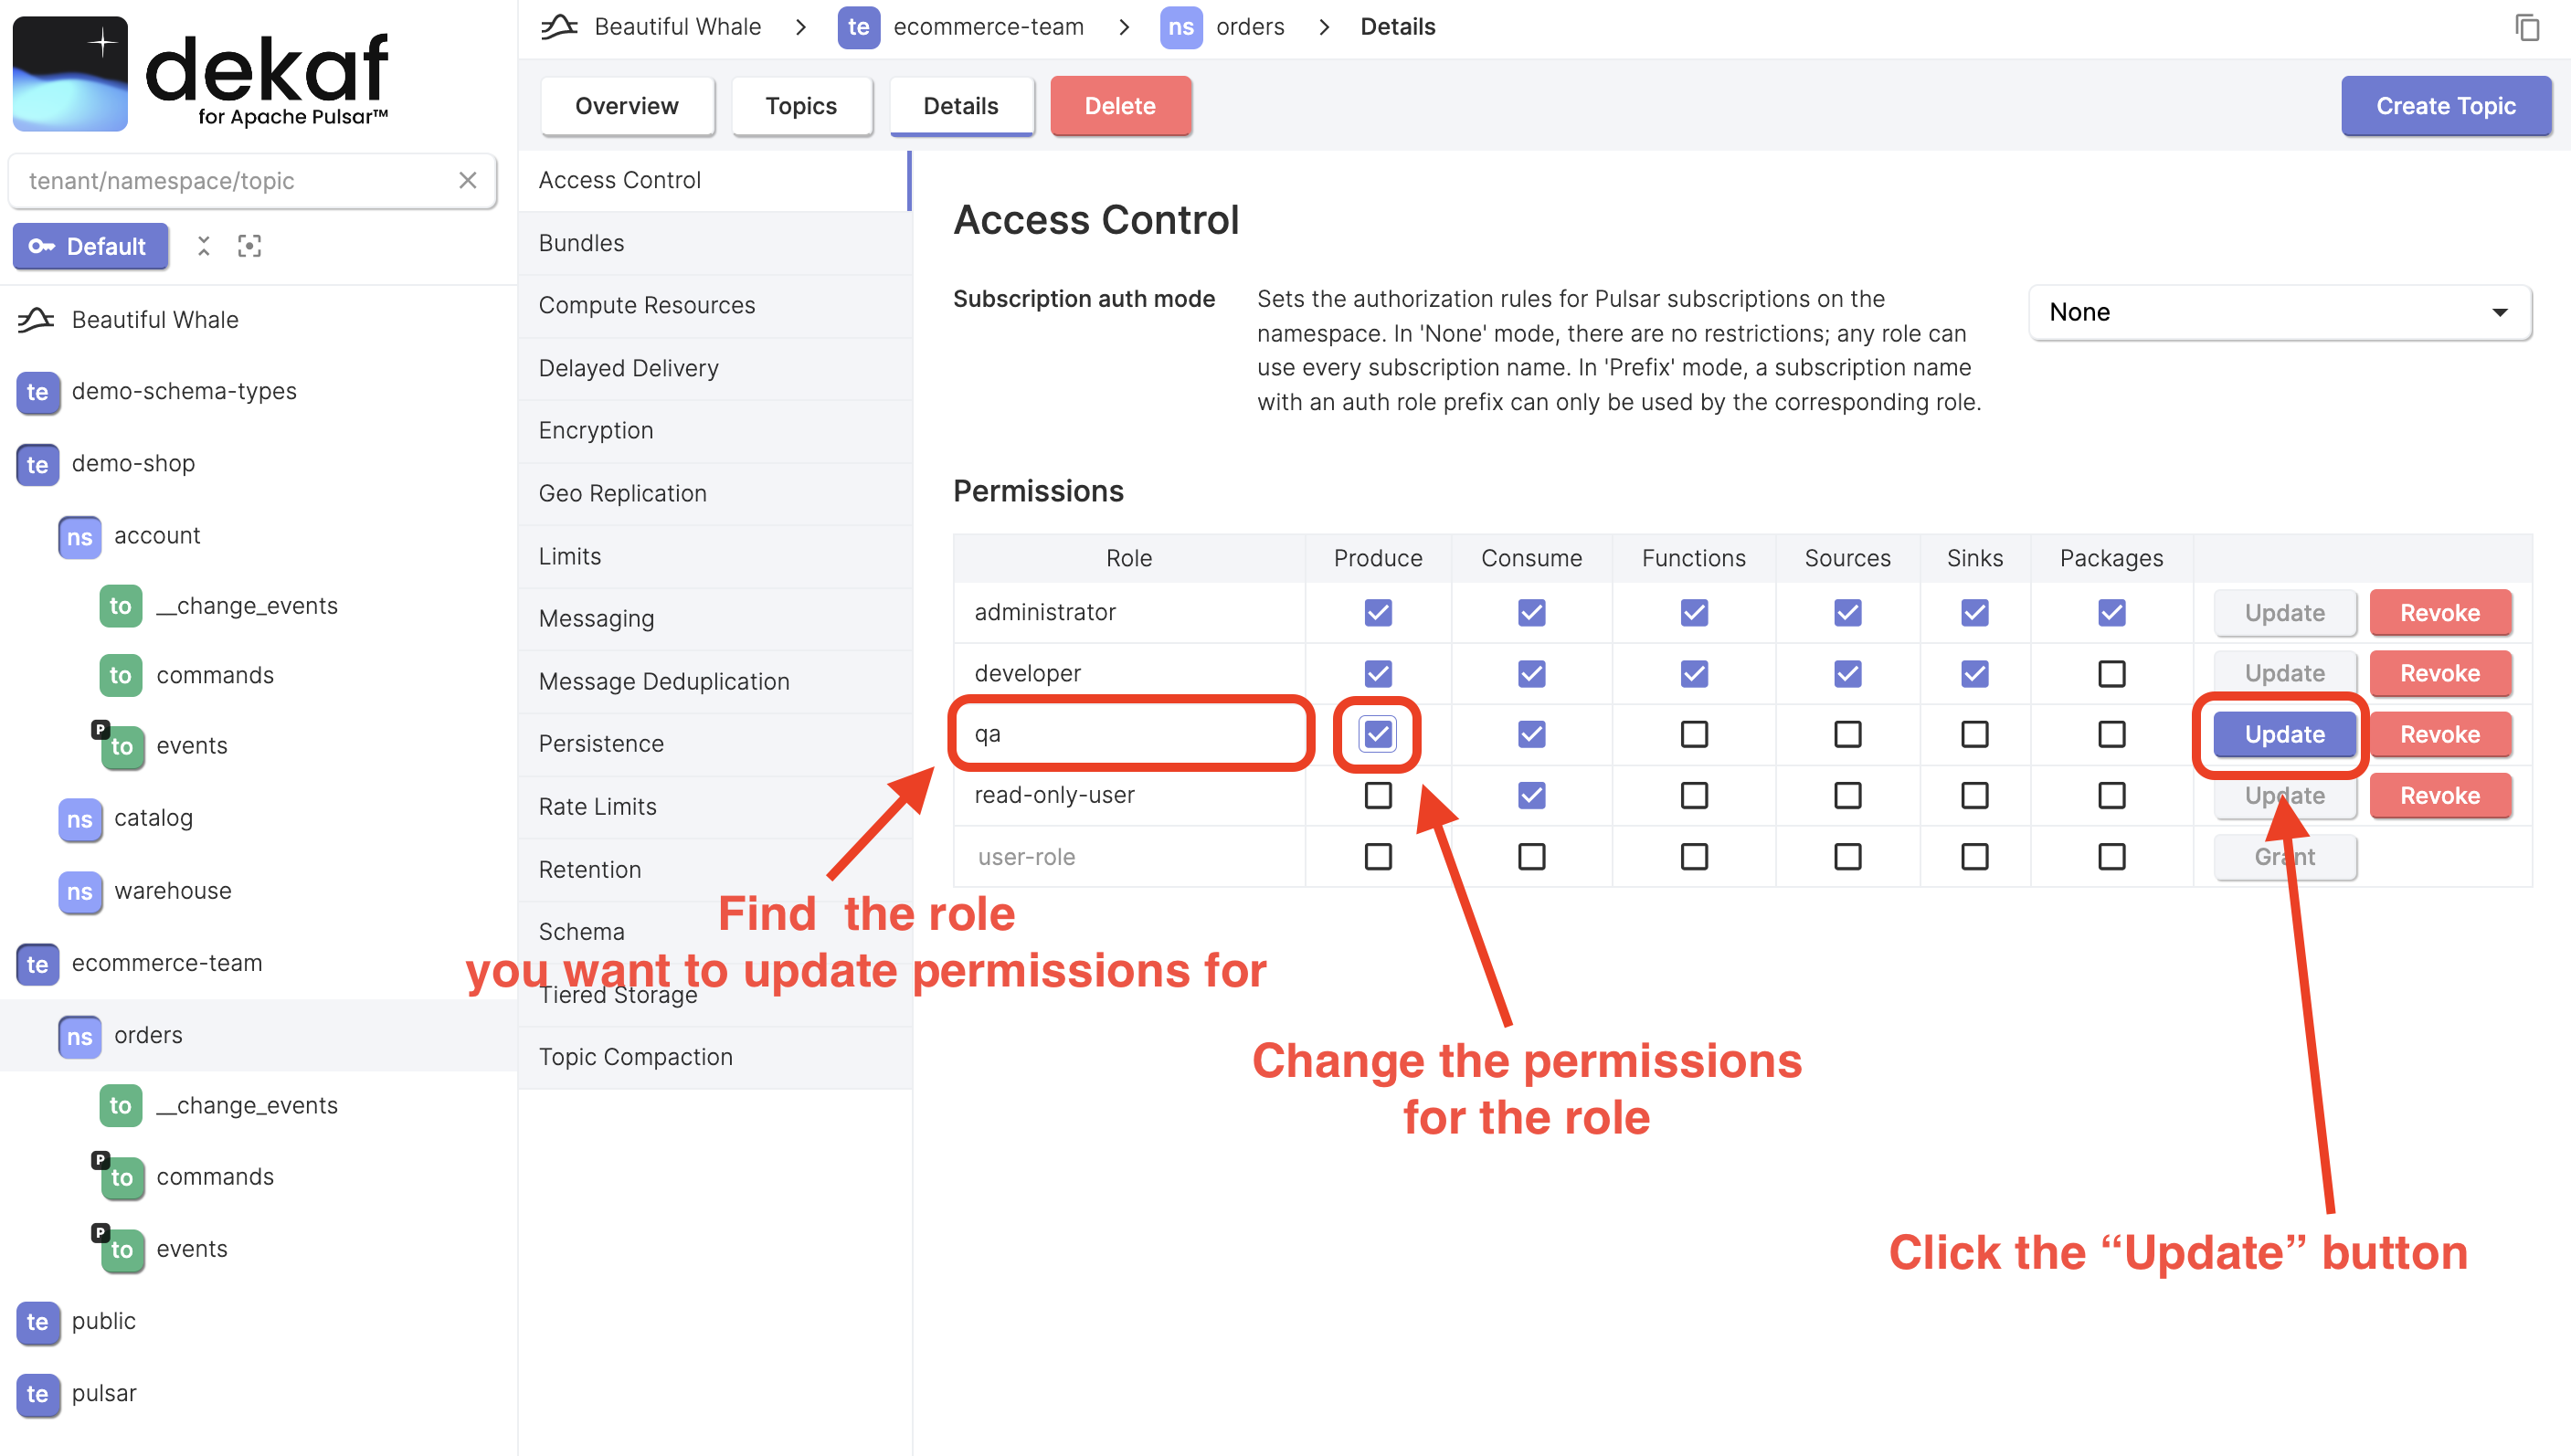This screenshot has width=2571, height=1456.
Task: Click the Beautiful Whale instance icon in sidebar
Action: 36,320
